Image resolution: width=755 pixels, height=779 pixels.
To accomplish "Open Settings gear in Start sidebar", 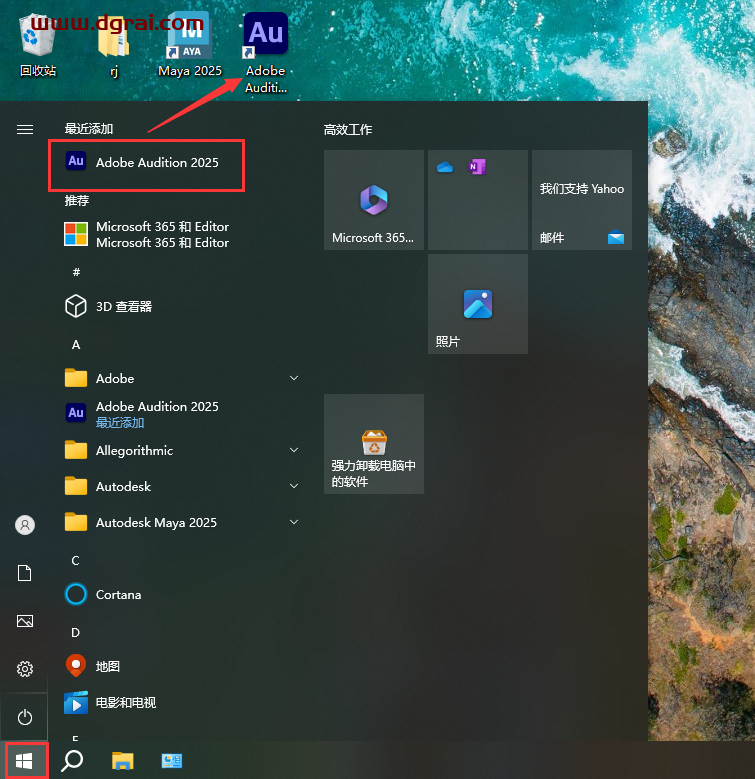I will coord(25,669).
